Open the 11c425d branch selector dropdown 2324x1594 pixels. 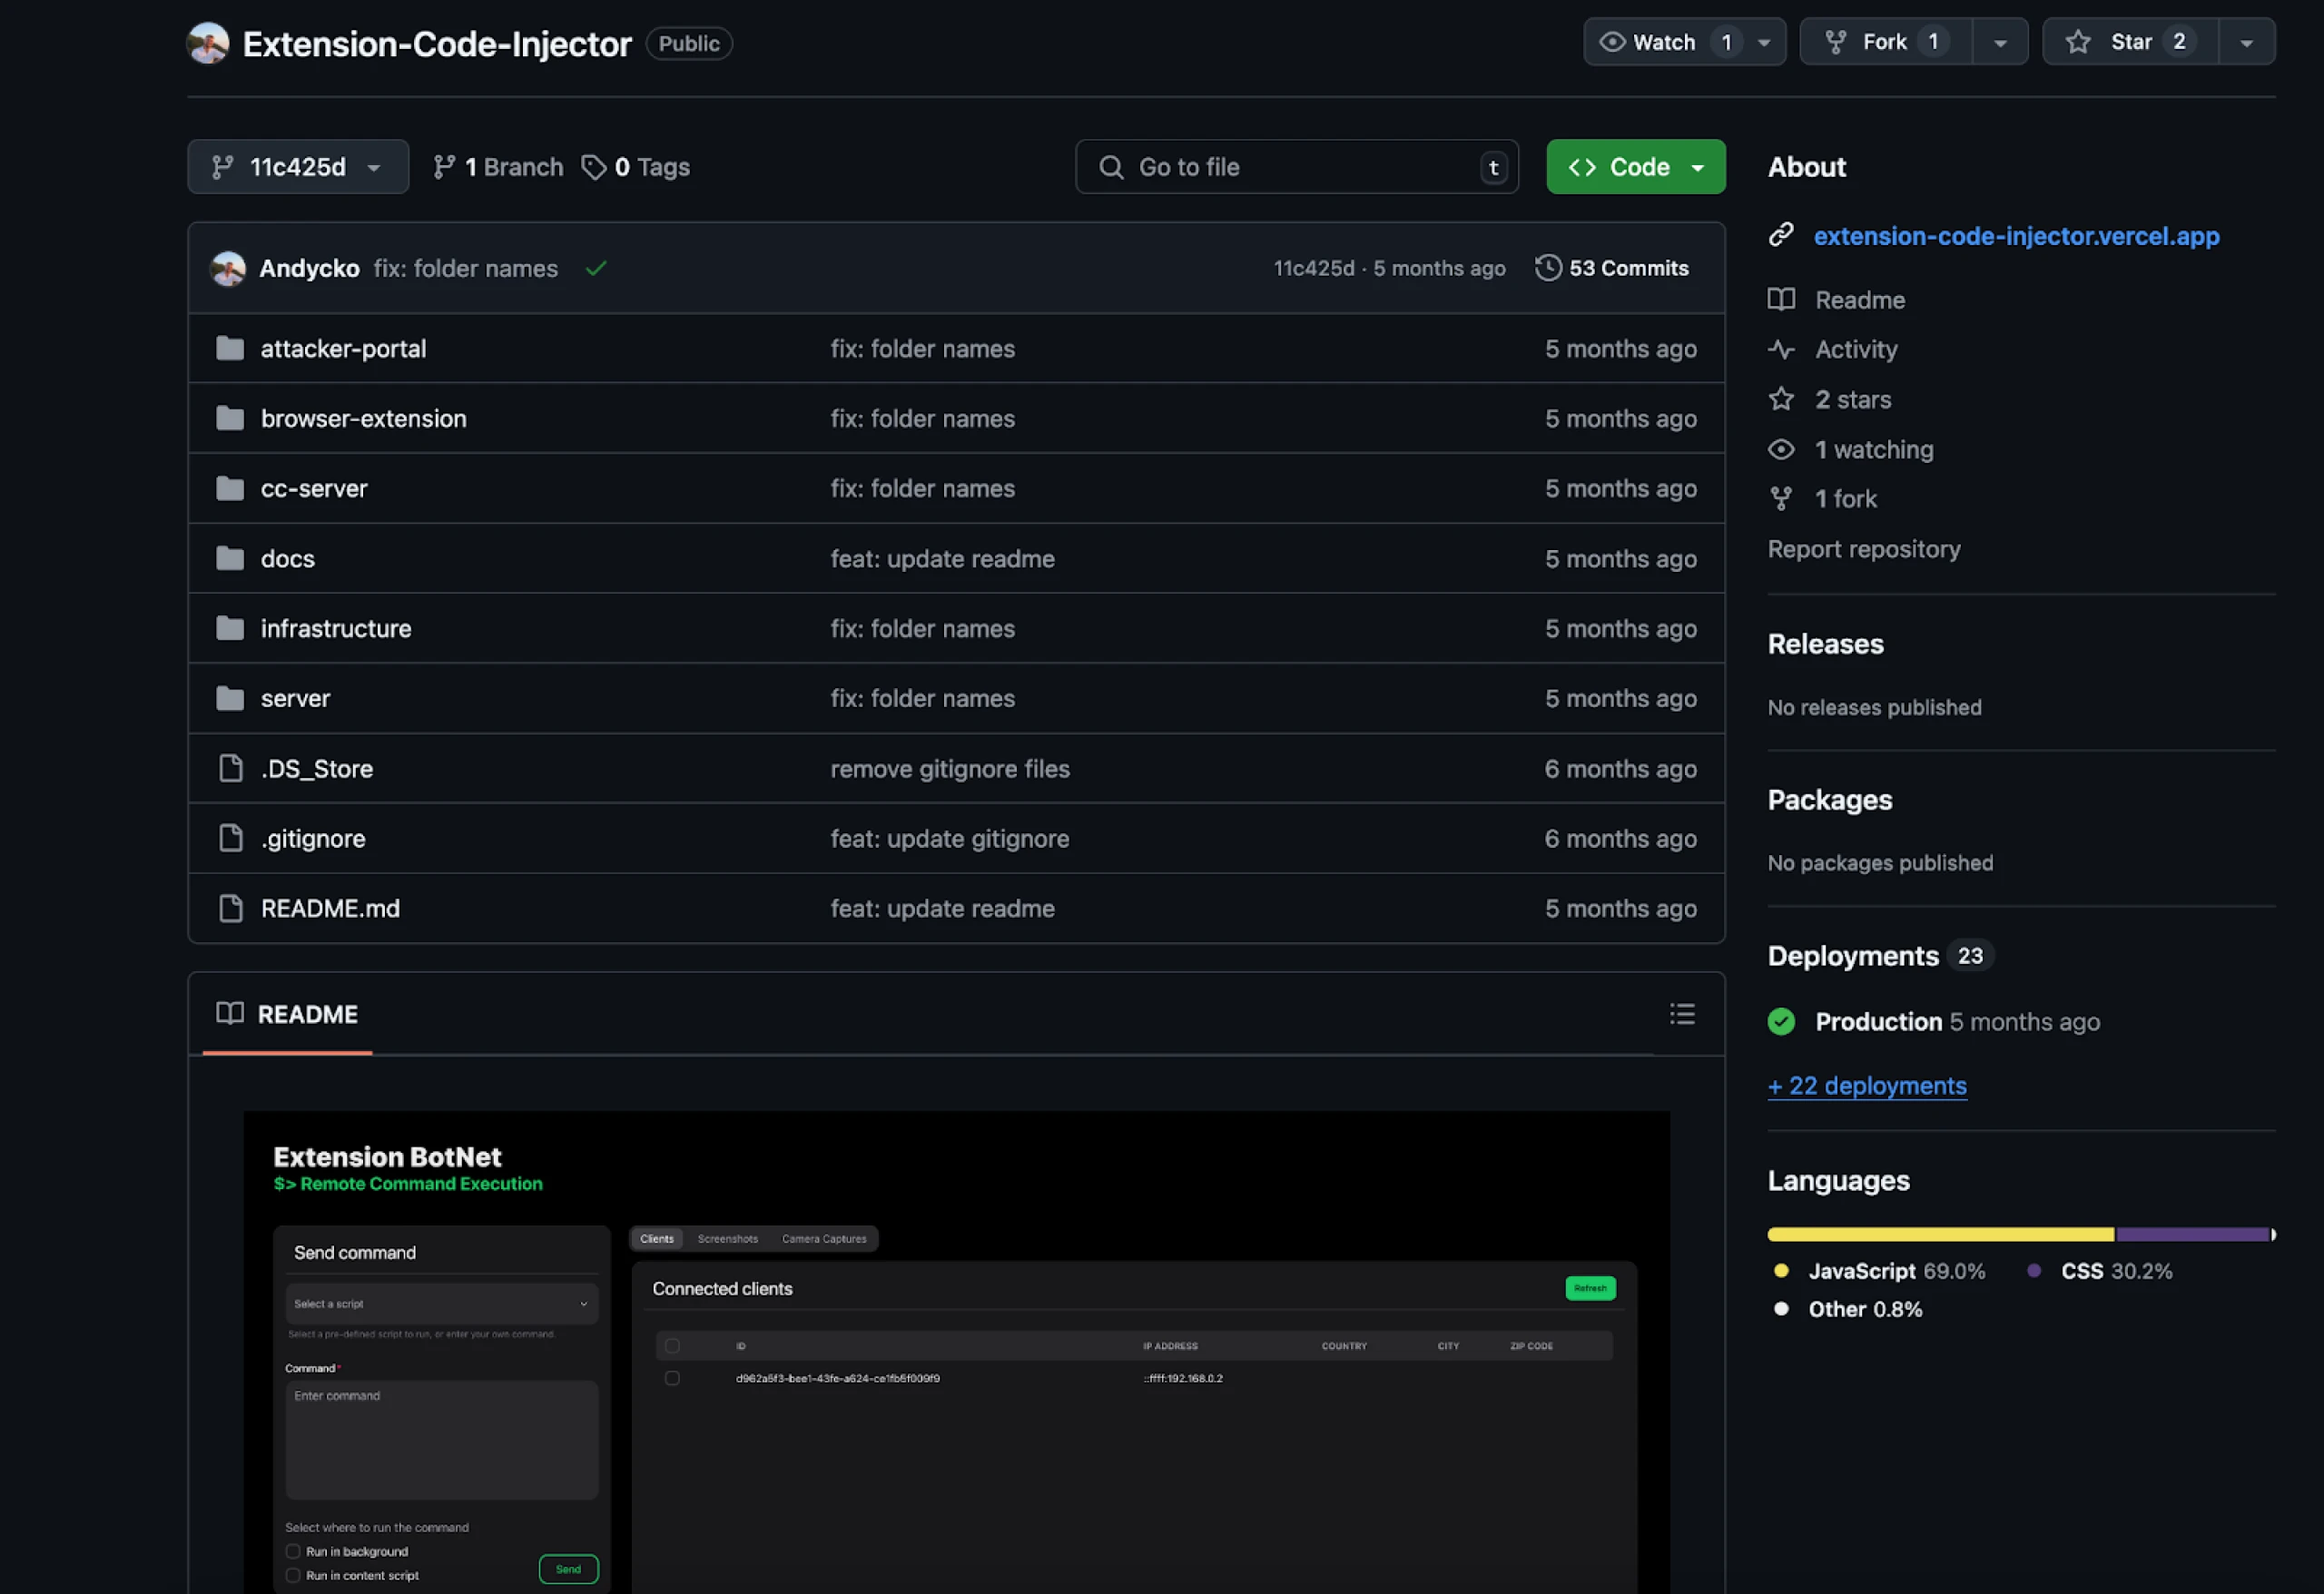click(x=298, y=167)
